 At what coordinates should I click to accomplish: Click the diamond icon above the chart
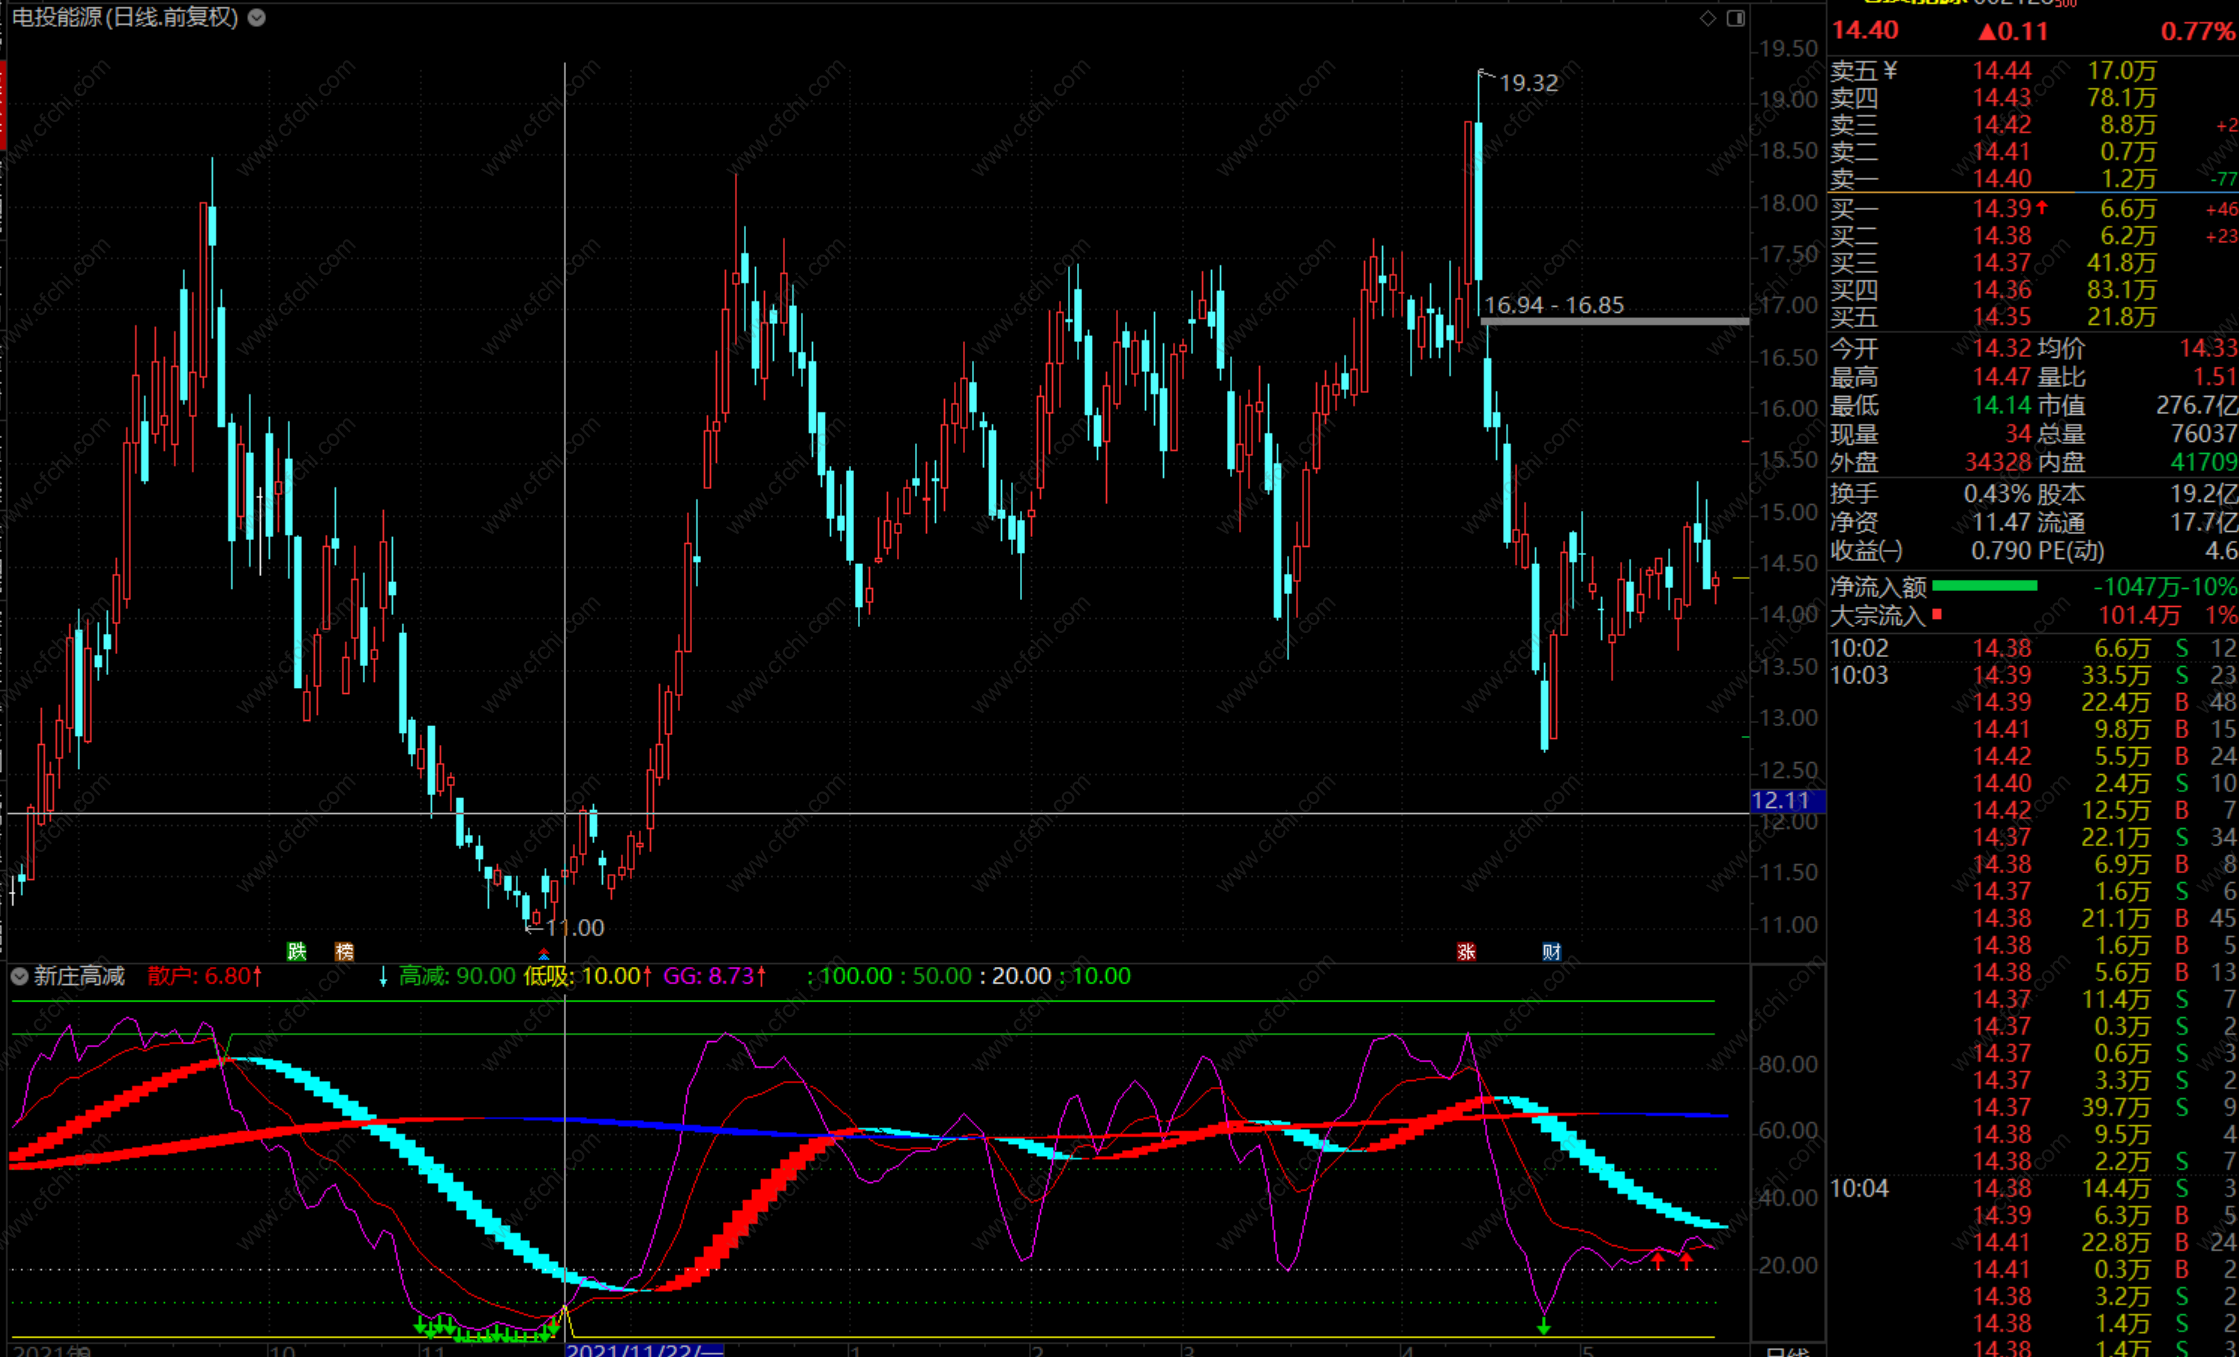point(1708,18)
